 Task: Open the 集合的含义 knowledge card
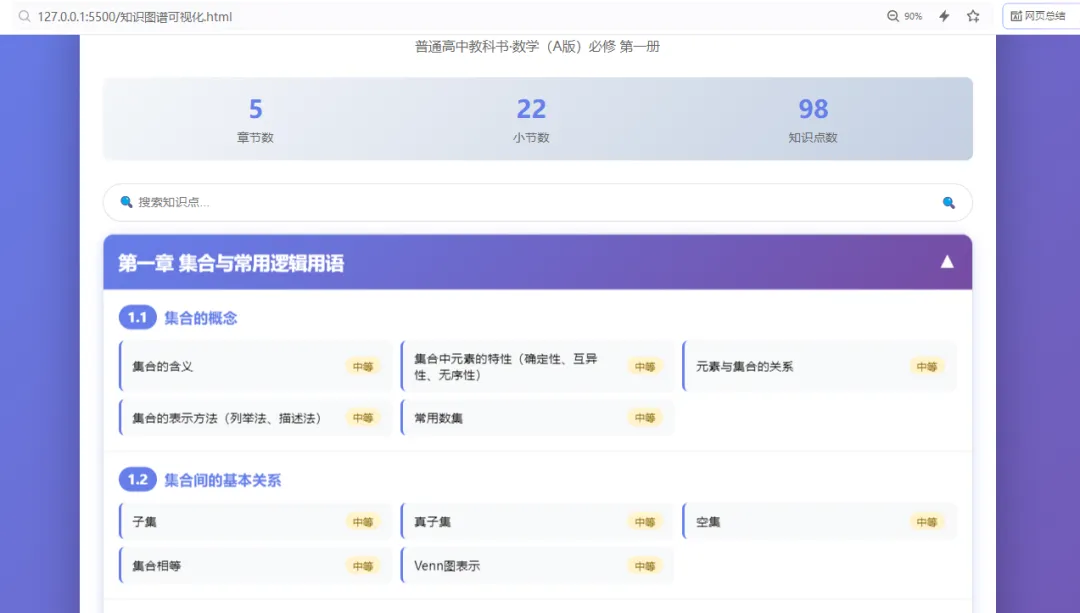256,366
